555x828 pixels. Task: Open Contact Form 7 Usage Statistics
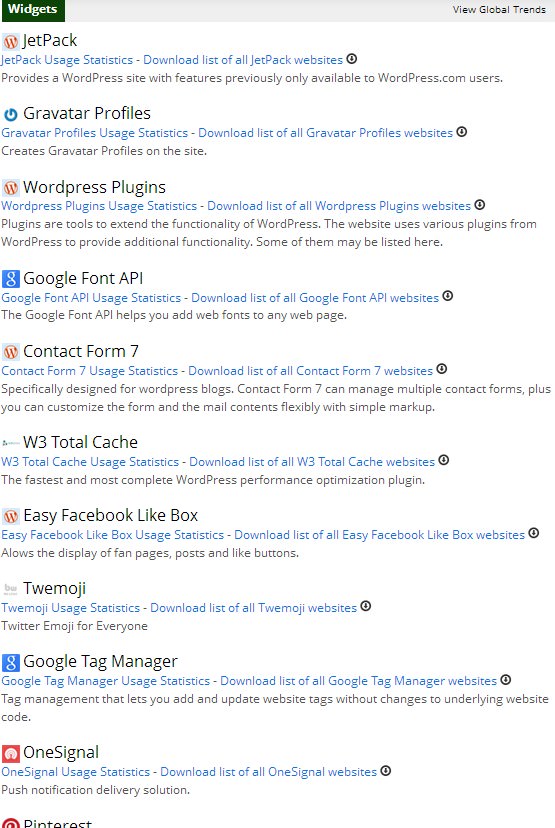[89, 371]
